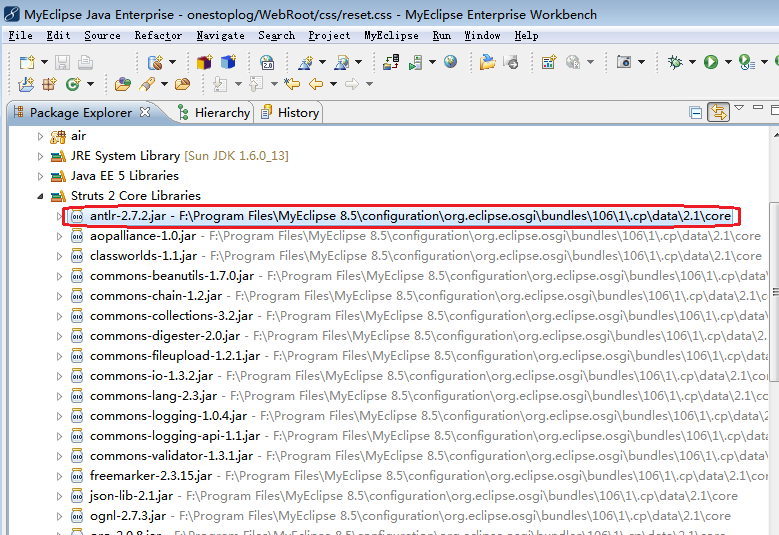Click the Collapse All icon in Package Explorer
The image size is (779, 535).
[696, 113]
